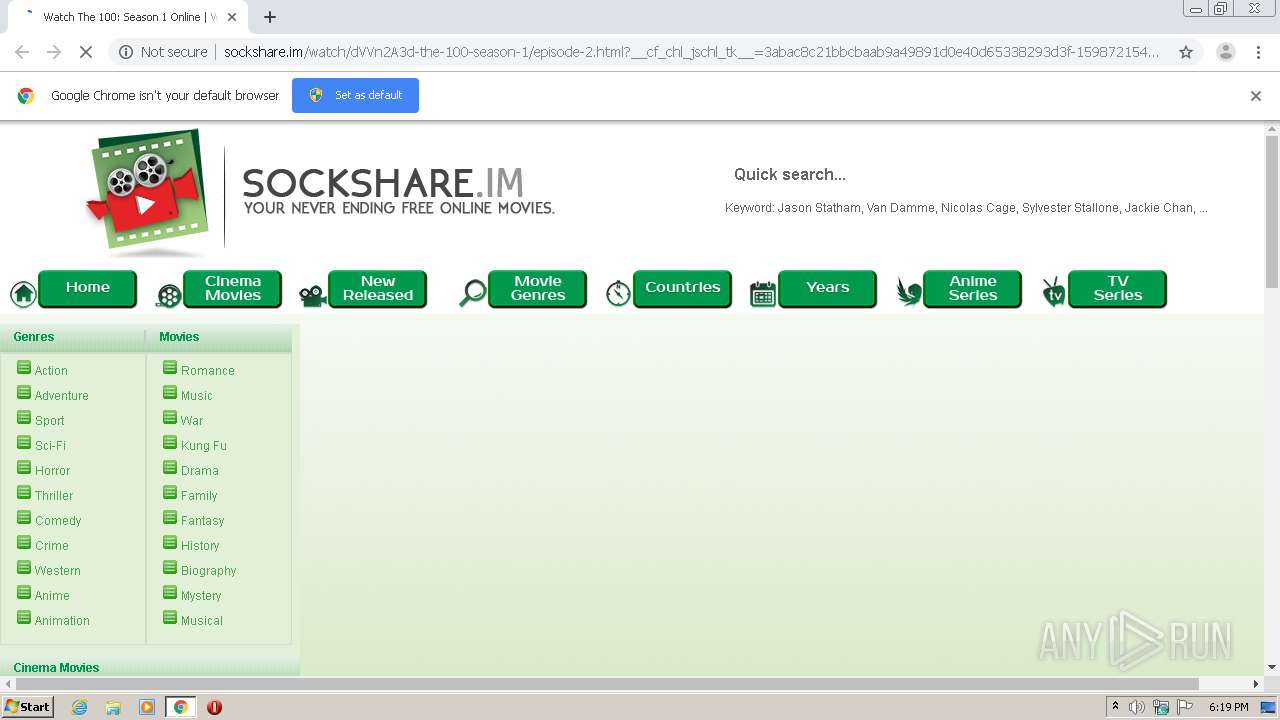The height and width of the screenshot is (720, 1280).
Task: Open the Sport genre link
Action: (x=49, y=421)
